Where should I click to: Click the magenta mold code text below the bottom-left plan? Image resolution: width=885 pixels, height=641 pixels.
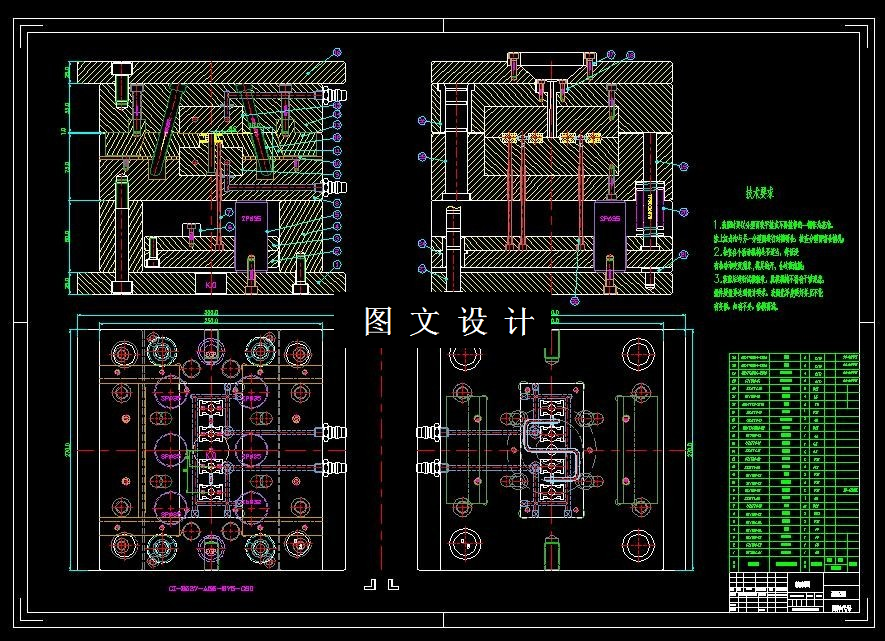[x=211, y=589]
